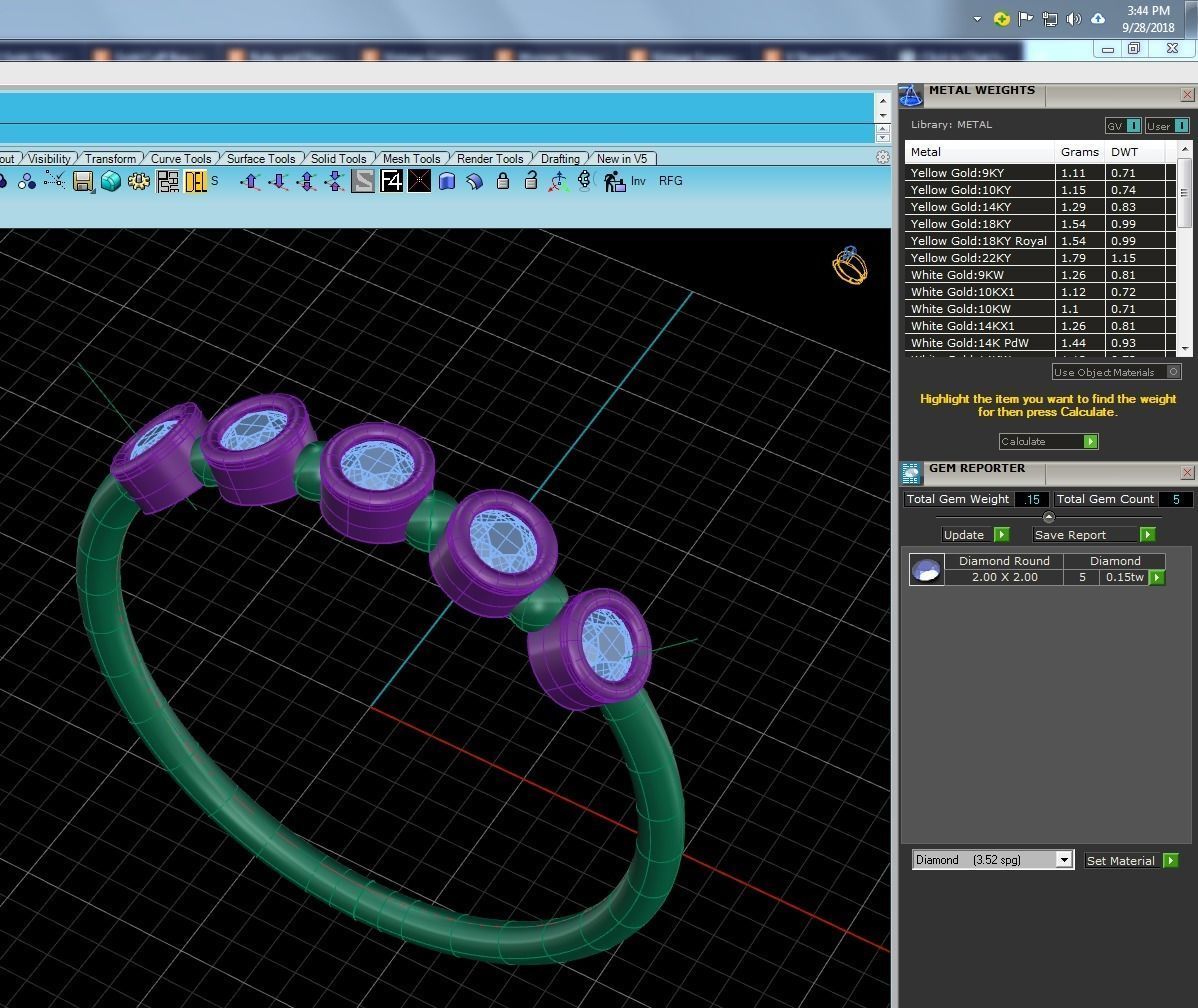The width and height of the screenshot is (1198, 1008).
Task: Open the Drafting tab
Action: pyautogui.click(x=561, y=159)
